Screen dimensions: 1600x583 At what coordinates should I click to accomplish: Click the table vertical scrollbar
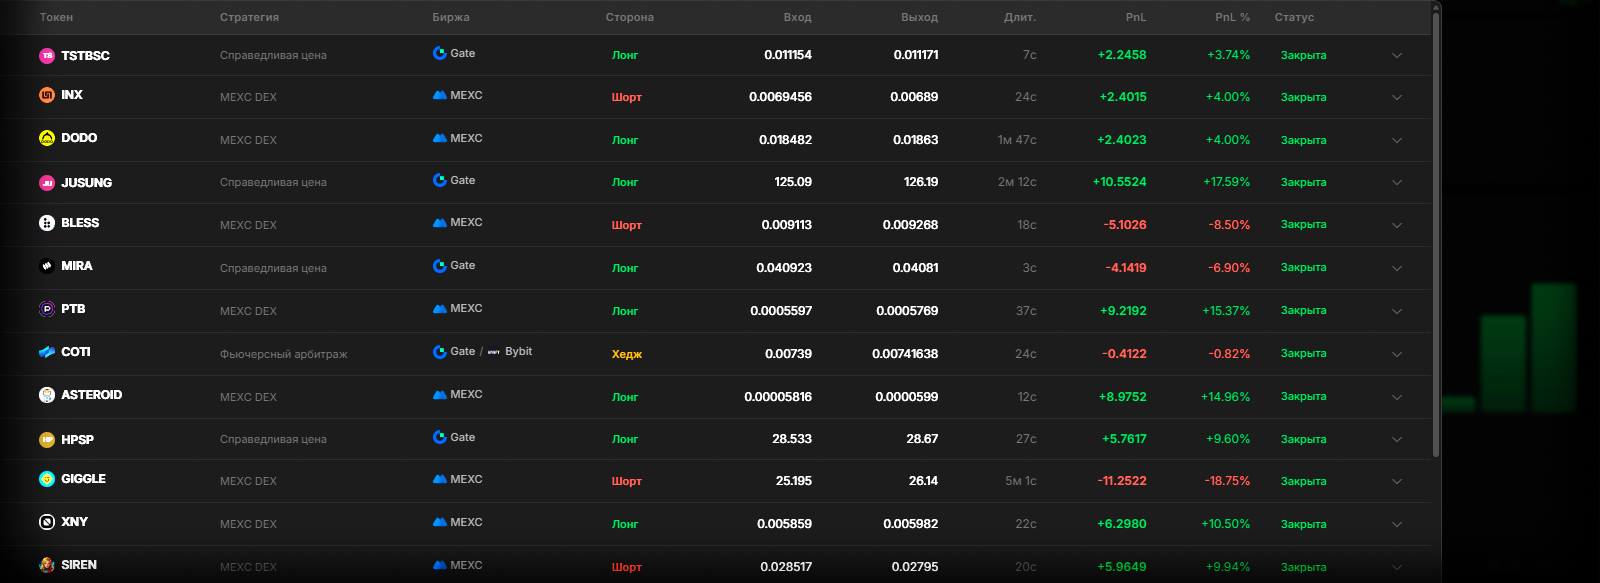click(1436, 230)
